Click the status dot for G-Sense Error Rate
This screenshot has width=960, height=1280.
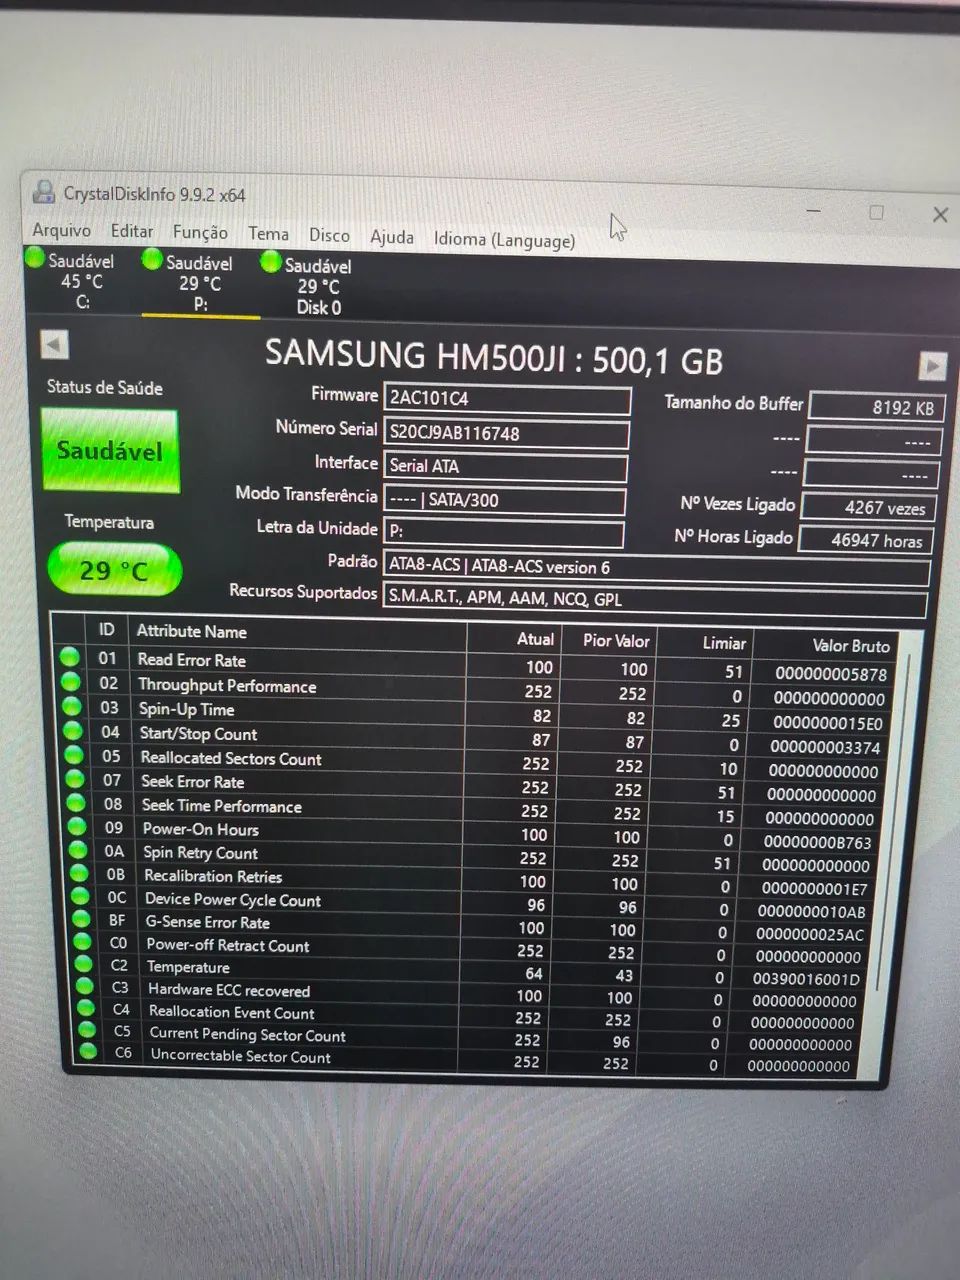tap(82, 919)
